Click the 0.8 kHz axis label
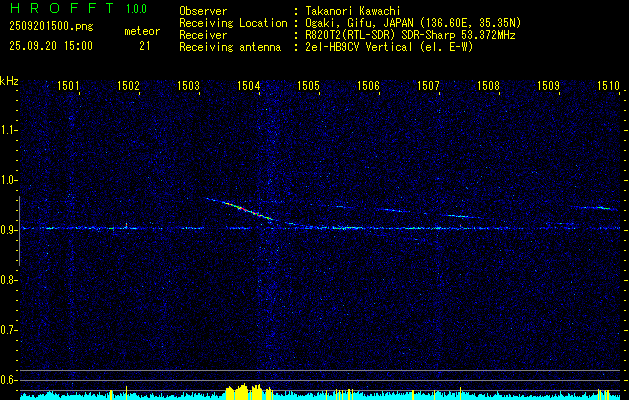The image size is (629, 400). click(7, 280)
